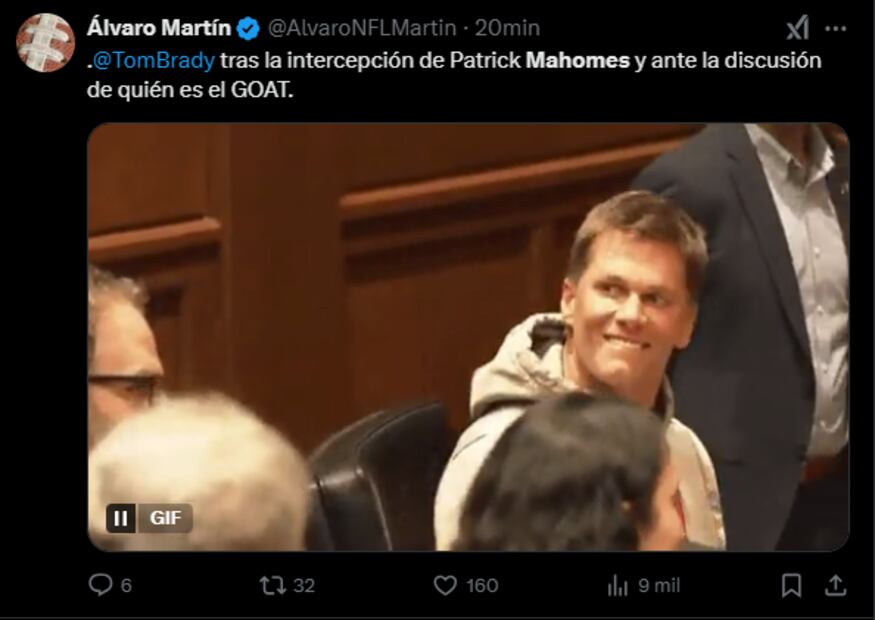This screenshot has height=620, width=875.
Task: Bookmark this tweet
Action: (x=791, y=585)
